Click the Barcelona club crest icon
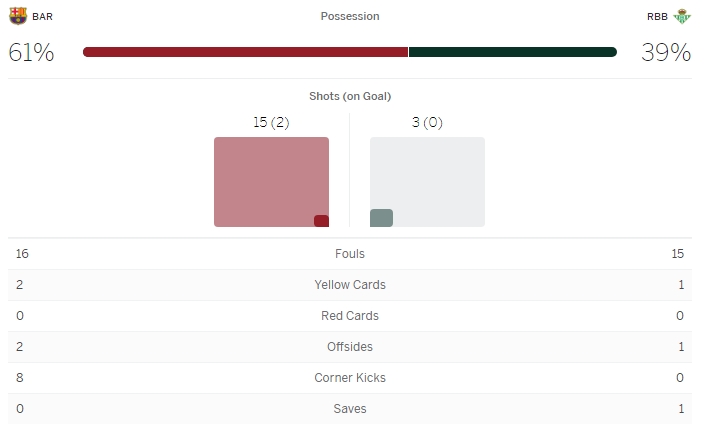This screenshot has height=430, width=704. [x=18, y=16]
